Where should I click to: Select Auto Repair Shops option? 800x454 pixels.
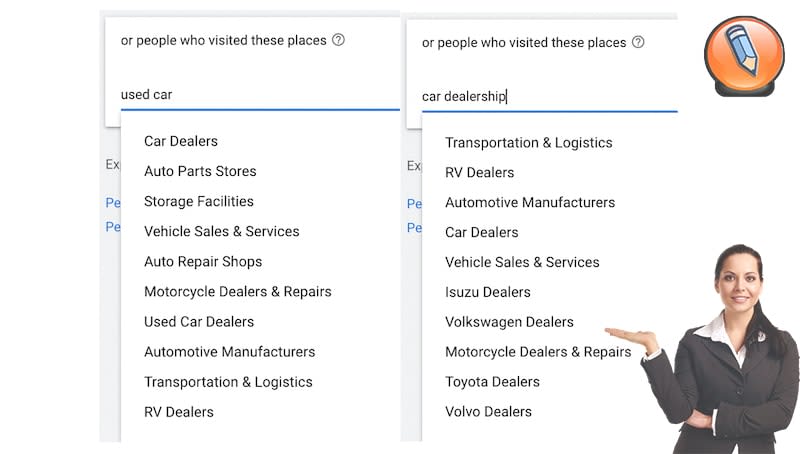coord(203,261)
